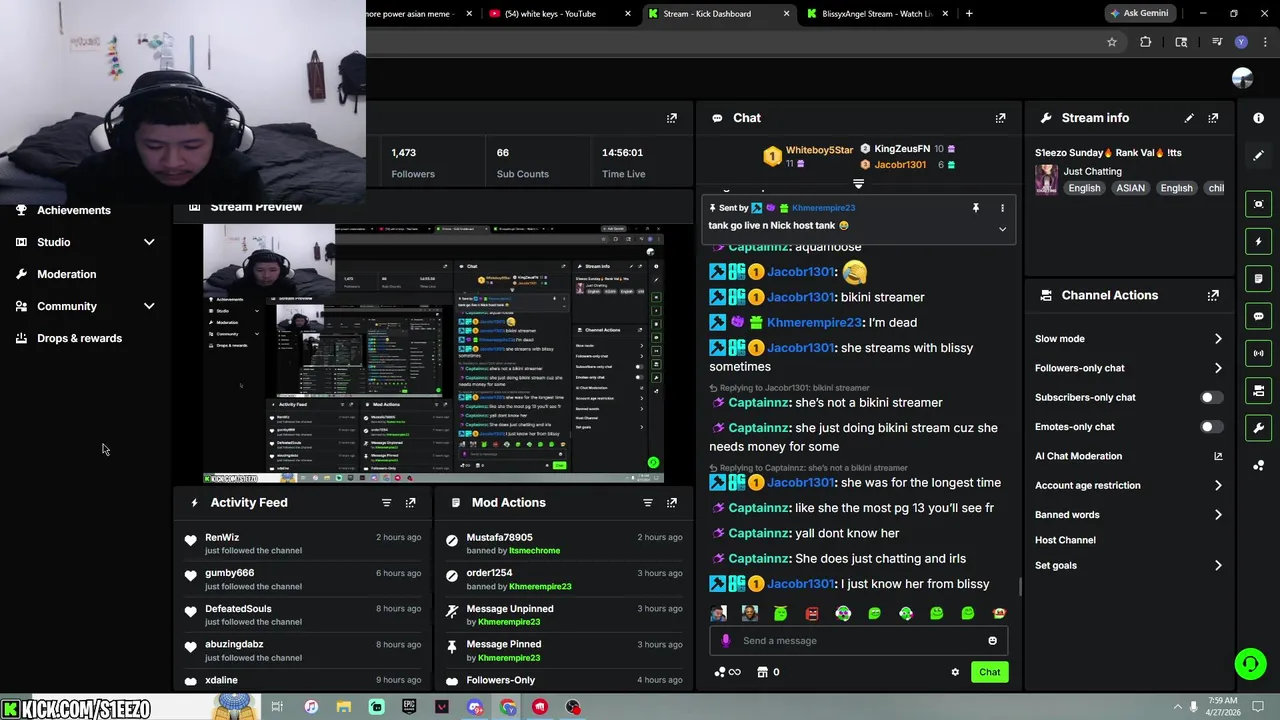Image resolution: width=1280 pixels, height=720 pixels.
Task: Open the info icon in right sidebar
Action: point(1258,118)
